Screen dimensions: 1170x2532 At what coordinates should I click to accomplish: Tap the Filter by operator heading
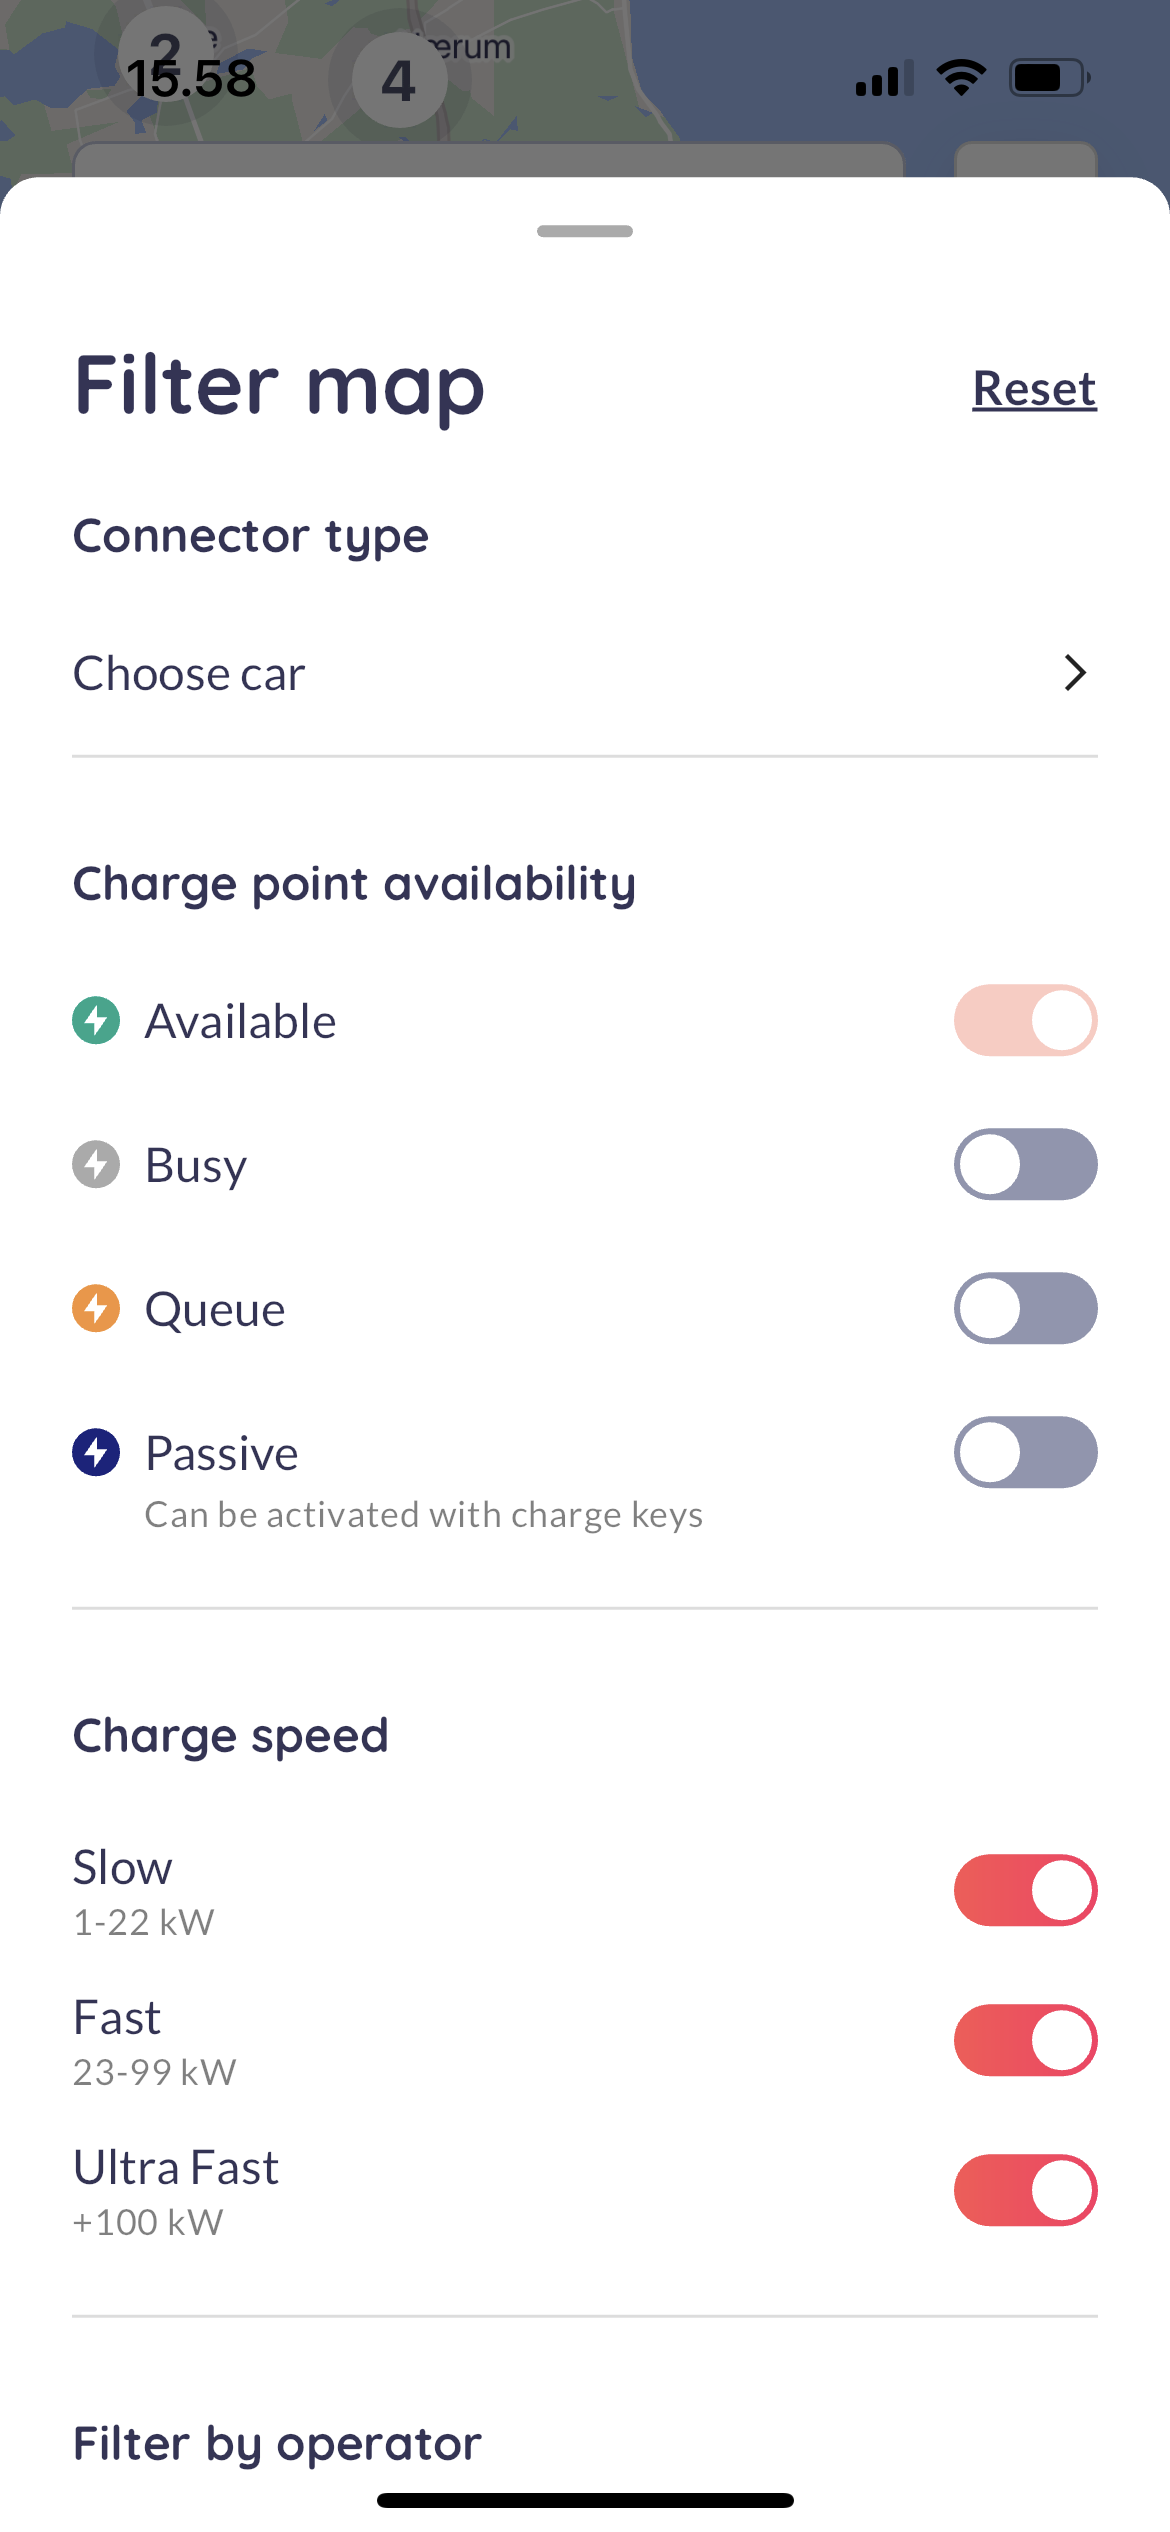click(277, 2443)
